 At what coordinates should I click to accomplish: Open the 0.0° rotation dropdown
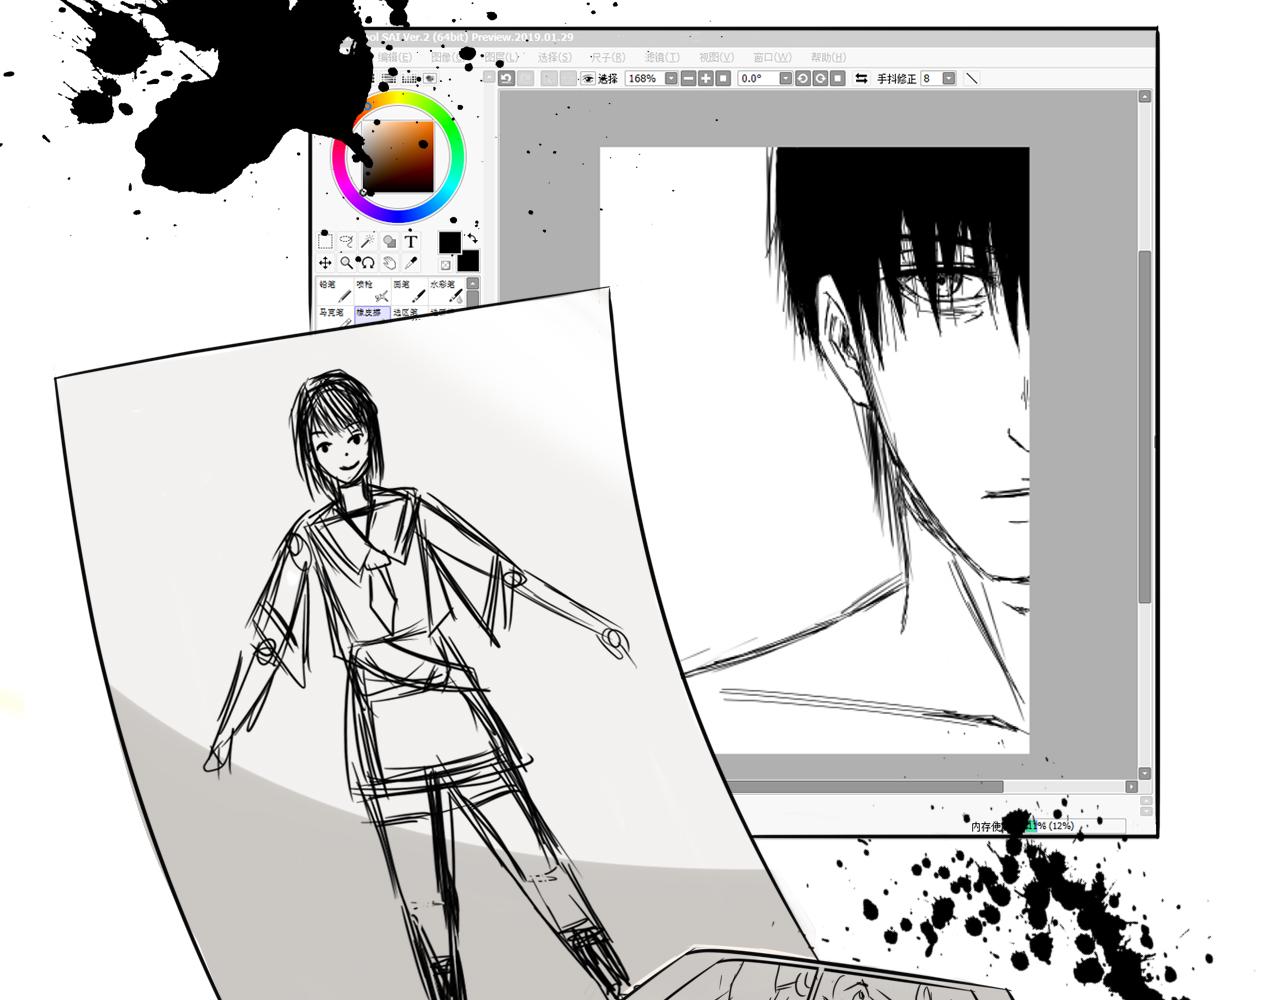786,78
